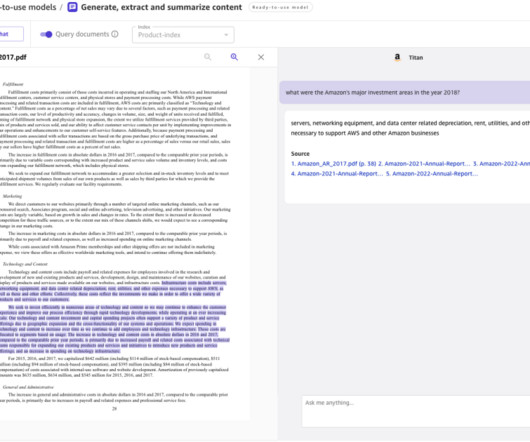Click the Ready-to-use model badge
This screenshot has width=530, height=442.
coord(281,7)
